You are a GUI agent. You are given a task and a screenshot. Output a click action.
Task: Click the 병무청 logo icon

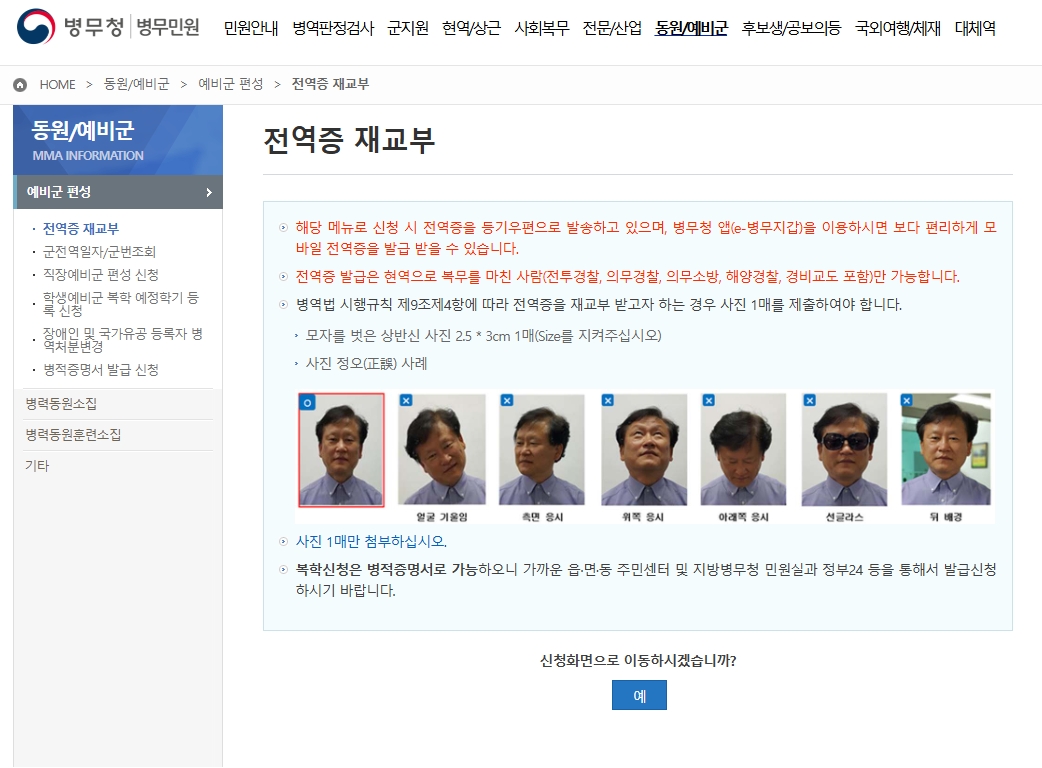coord(35,28)
